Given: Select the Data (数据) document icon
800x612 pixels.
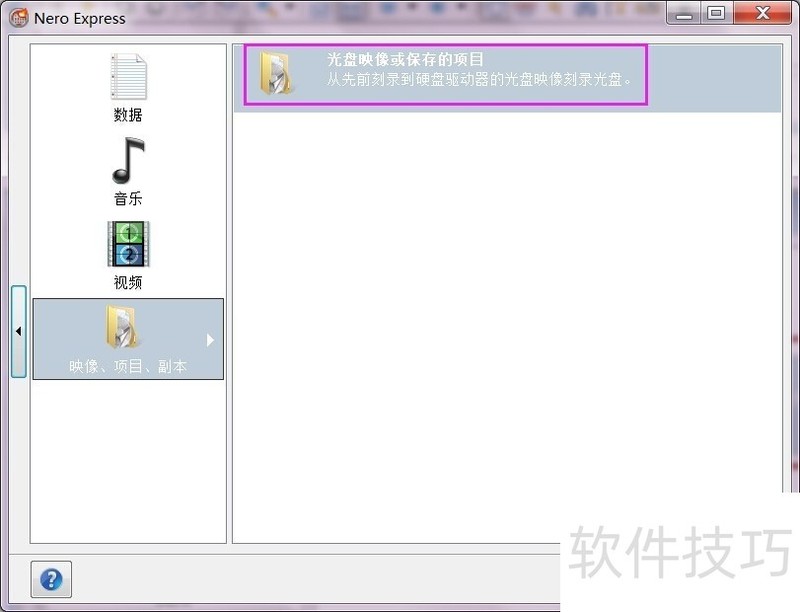Looking at the screenshot, I should (x=128, y=77).
